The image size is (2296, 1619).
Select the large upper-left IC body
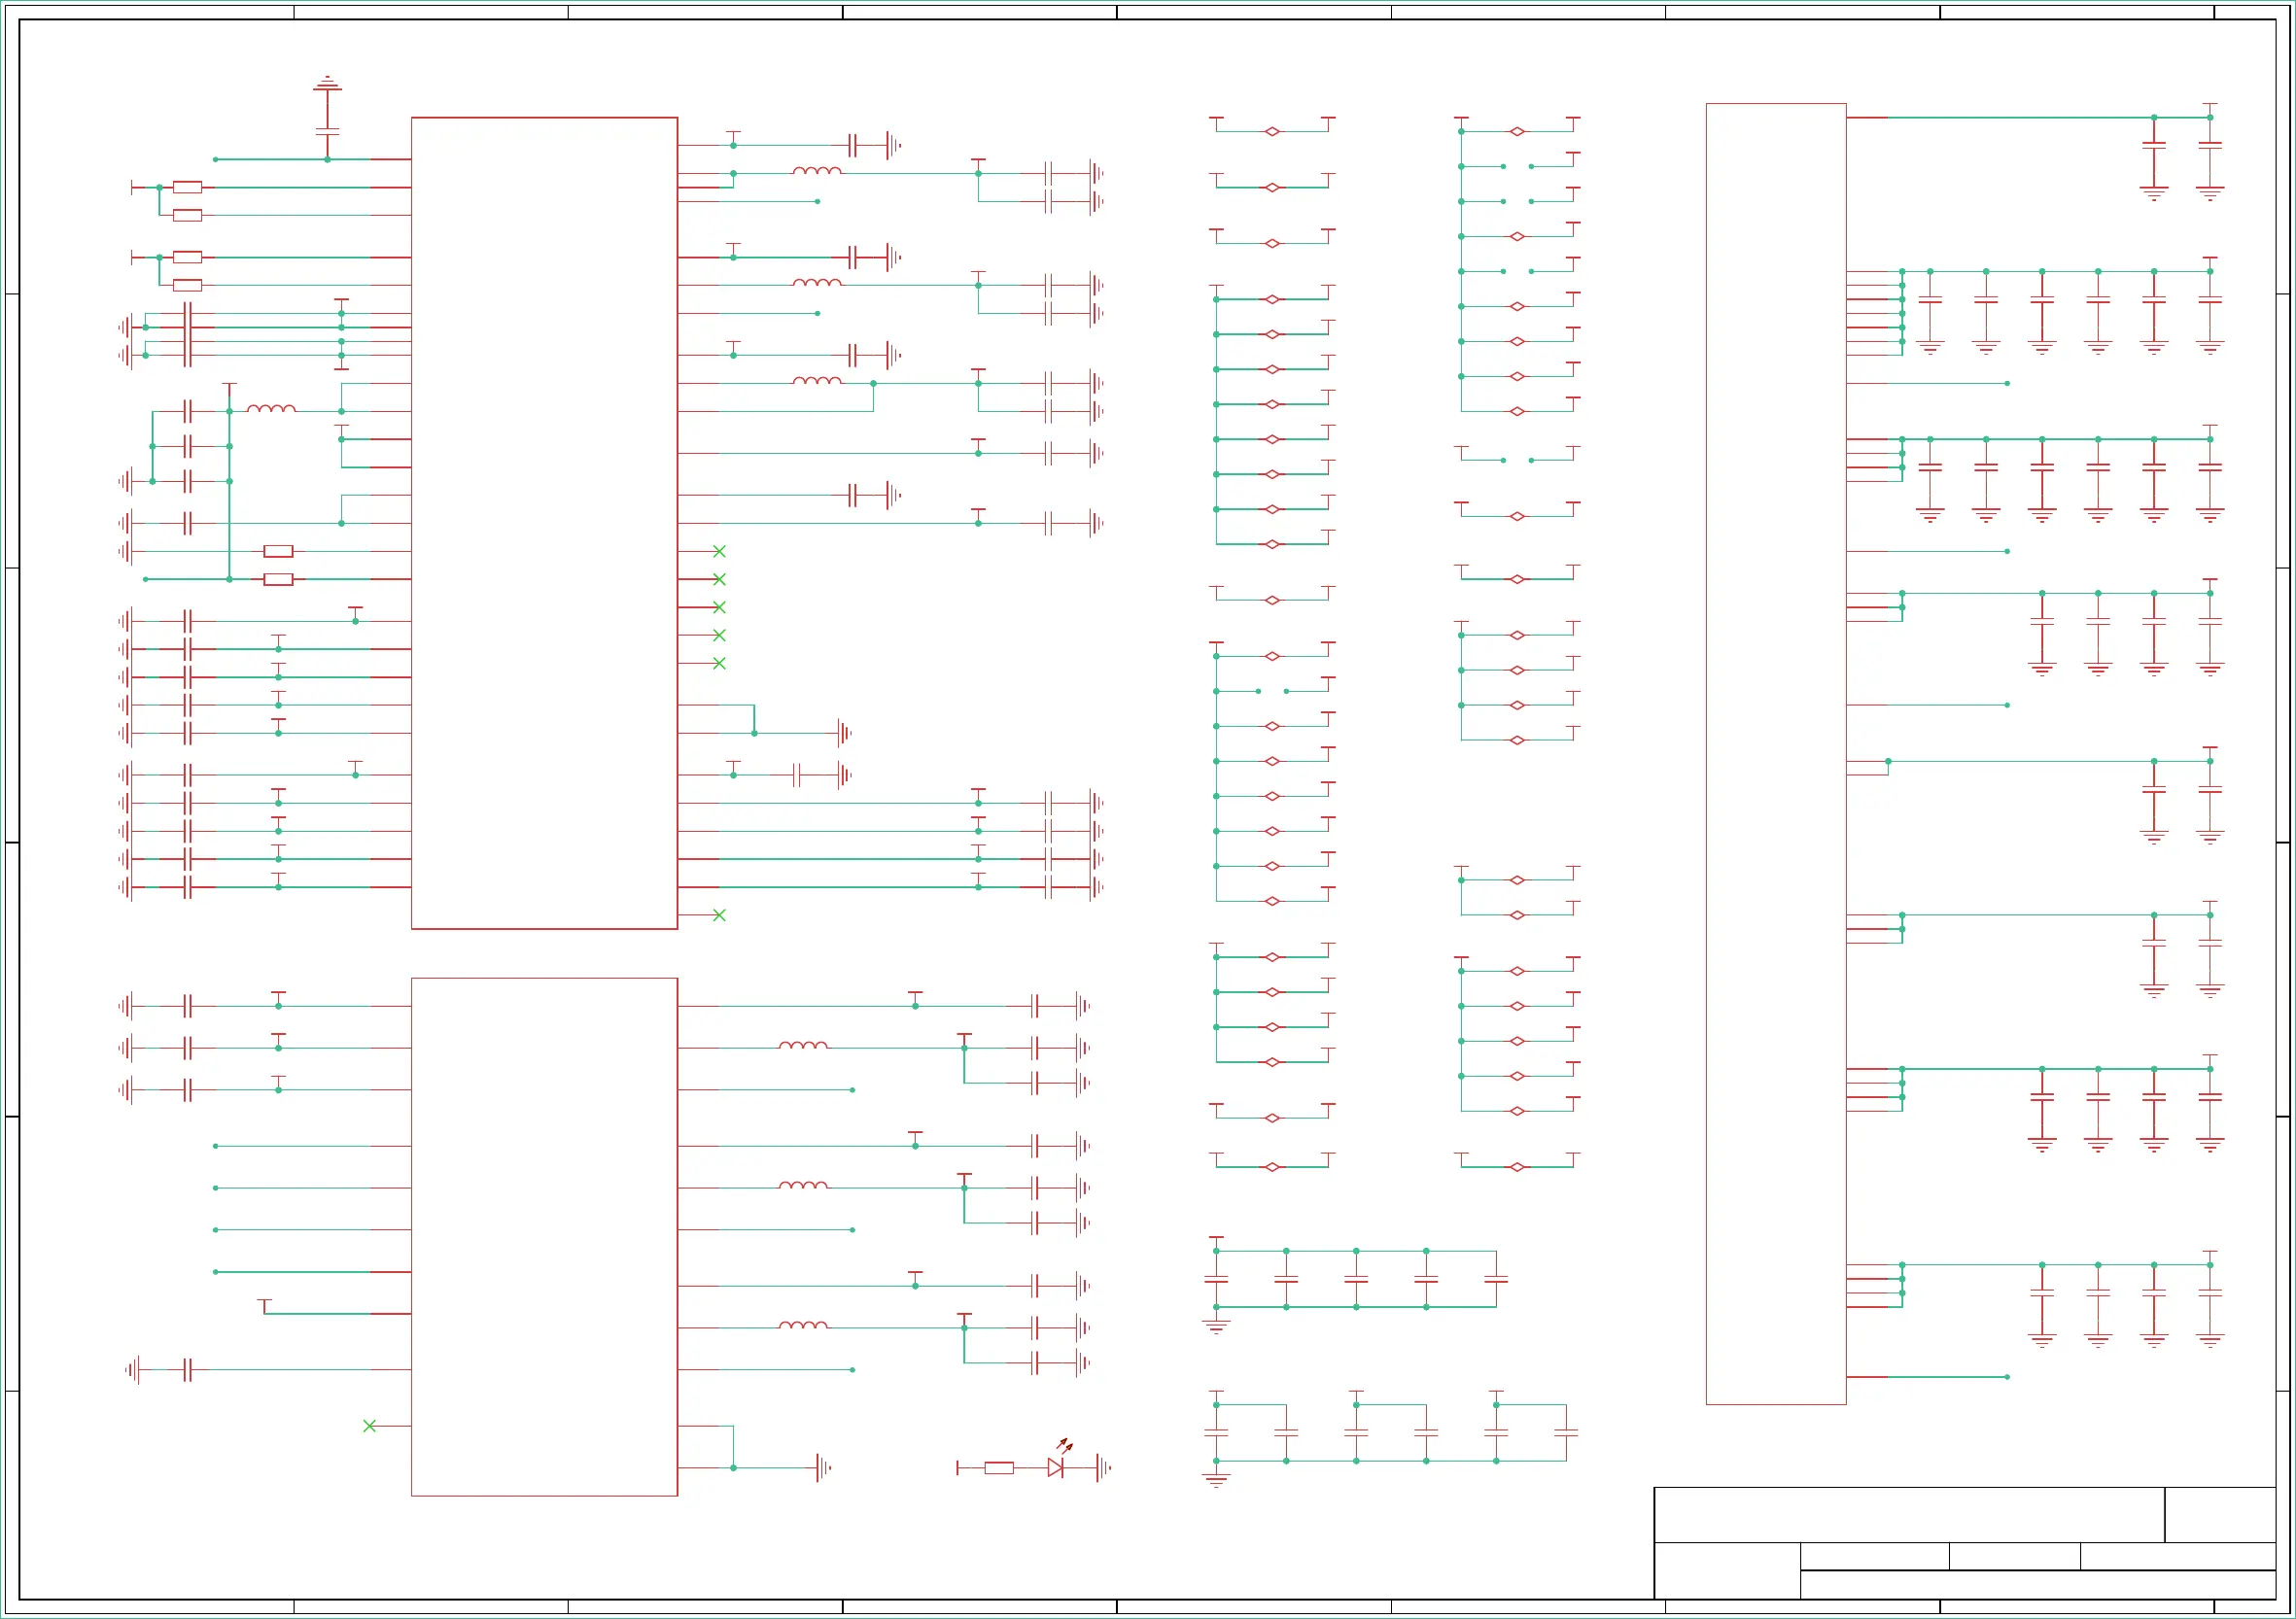pos(544,523)
